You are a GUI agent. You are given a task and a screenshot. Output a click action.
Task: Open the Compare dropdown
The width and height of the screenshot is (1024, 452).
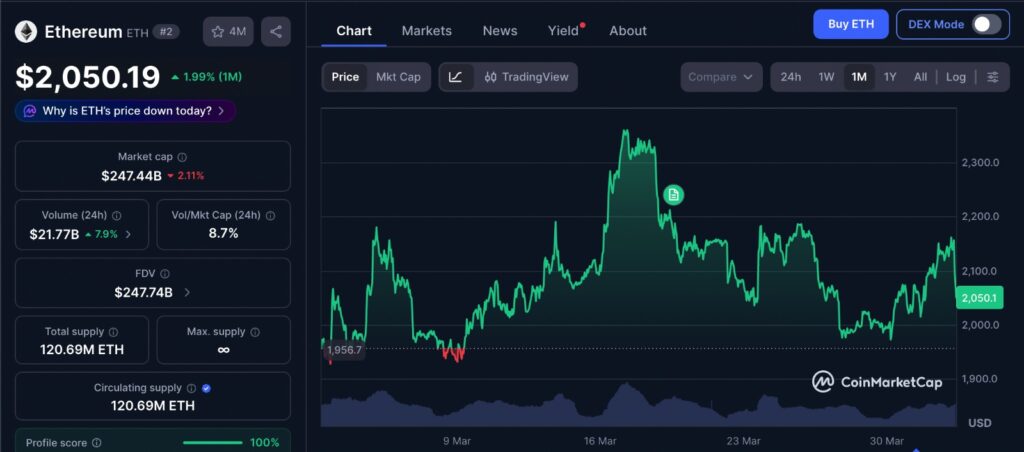(x=721, y=77)
